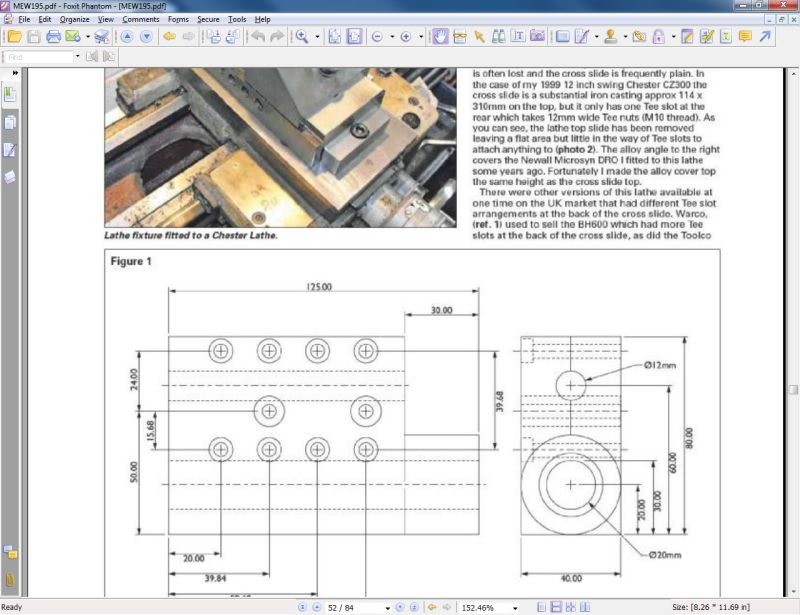Open the Edit menu
Viewport: 800px width, 615px height.
tap(45, 19)
